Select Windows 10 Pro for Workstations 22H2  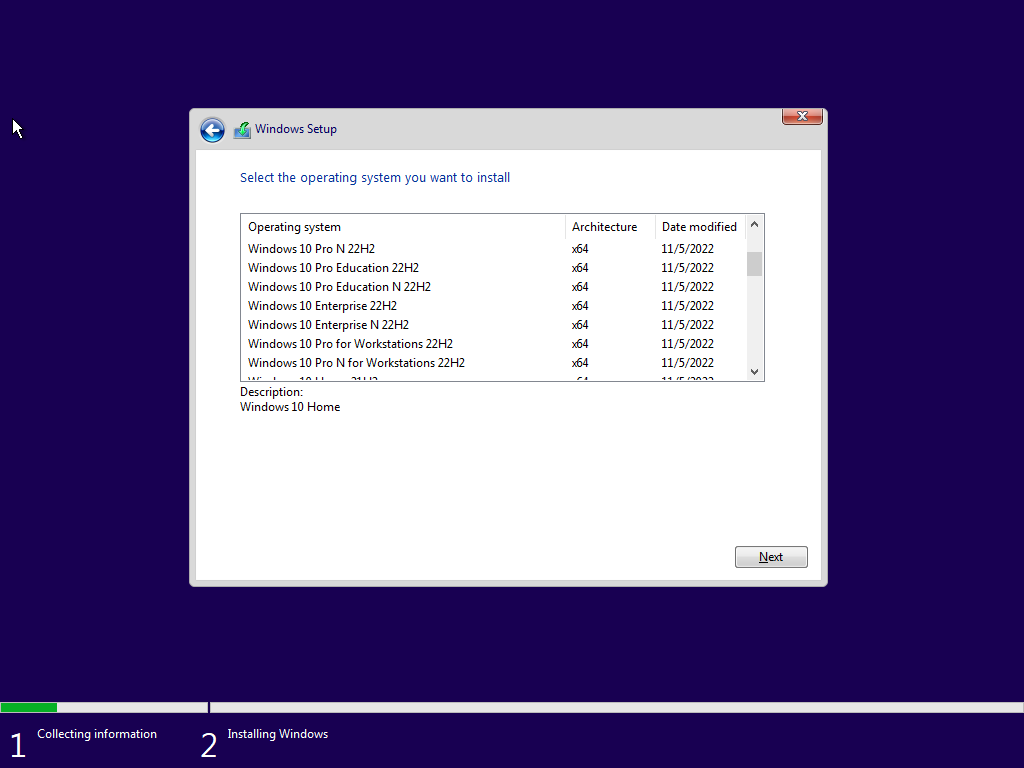click(493, 344)
